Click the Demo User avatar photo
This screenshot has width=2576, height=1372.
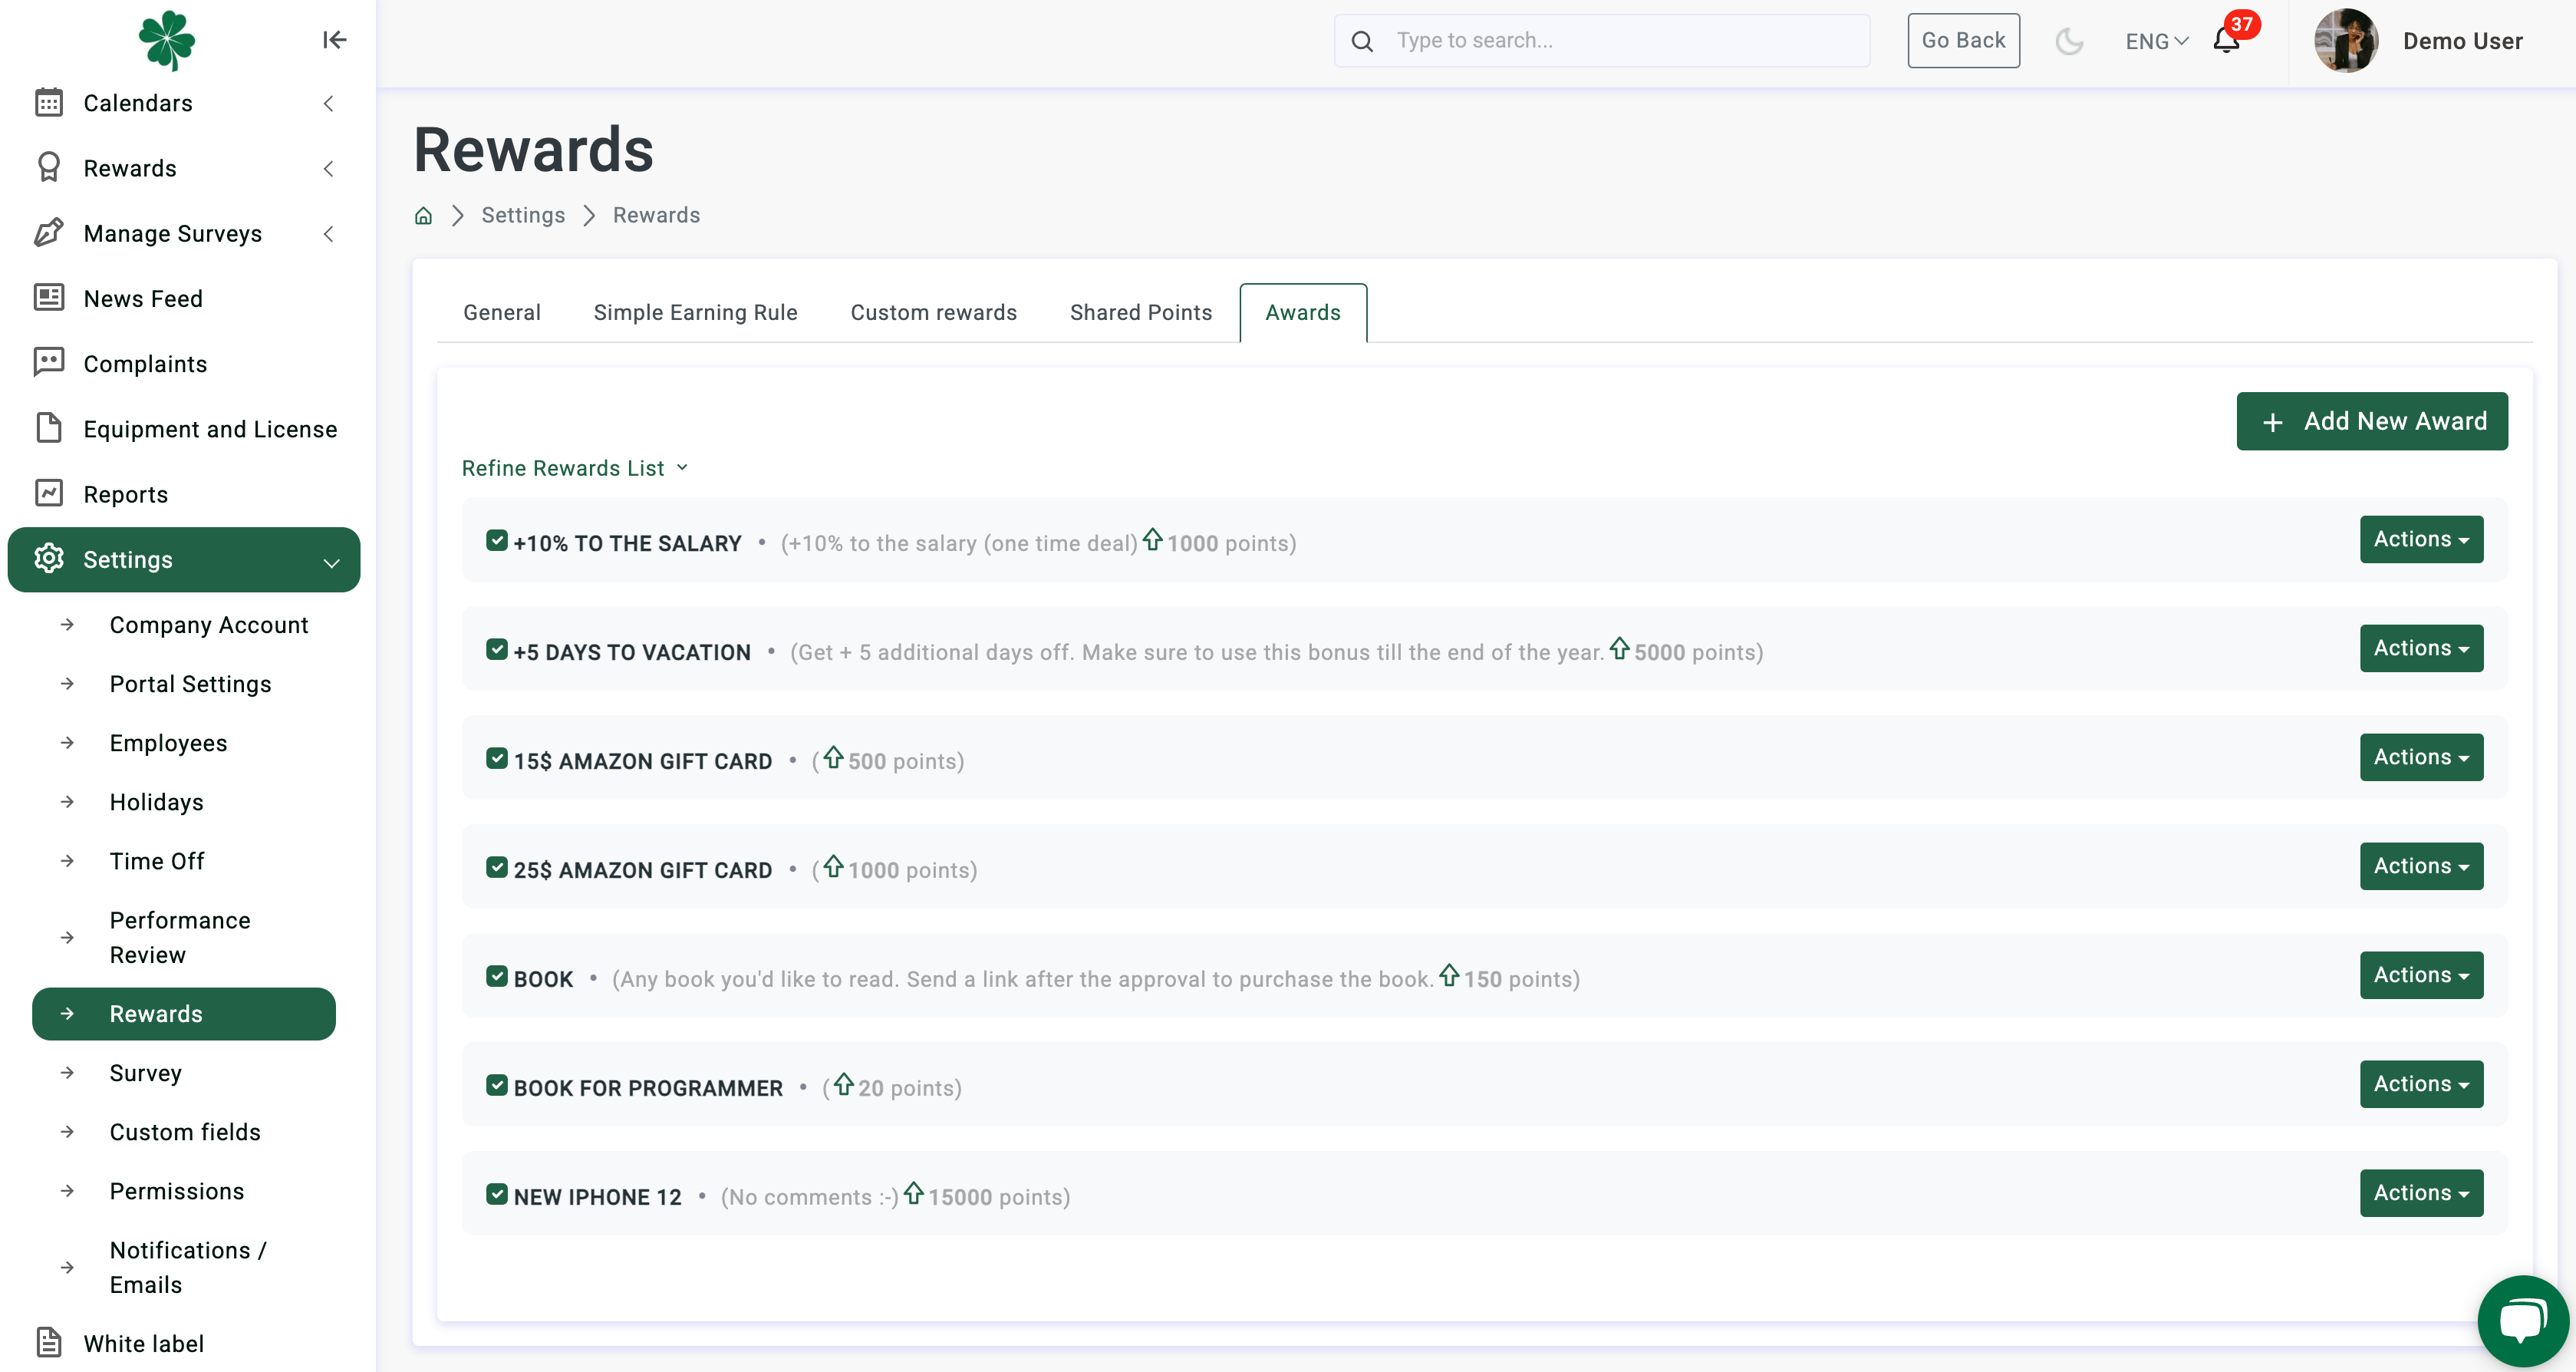(x=2346, y=41)
